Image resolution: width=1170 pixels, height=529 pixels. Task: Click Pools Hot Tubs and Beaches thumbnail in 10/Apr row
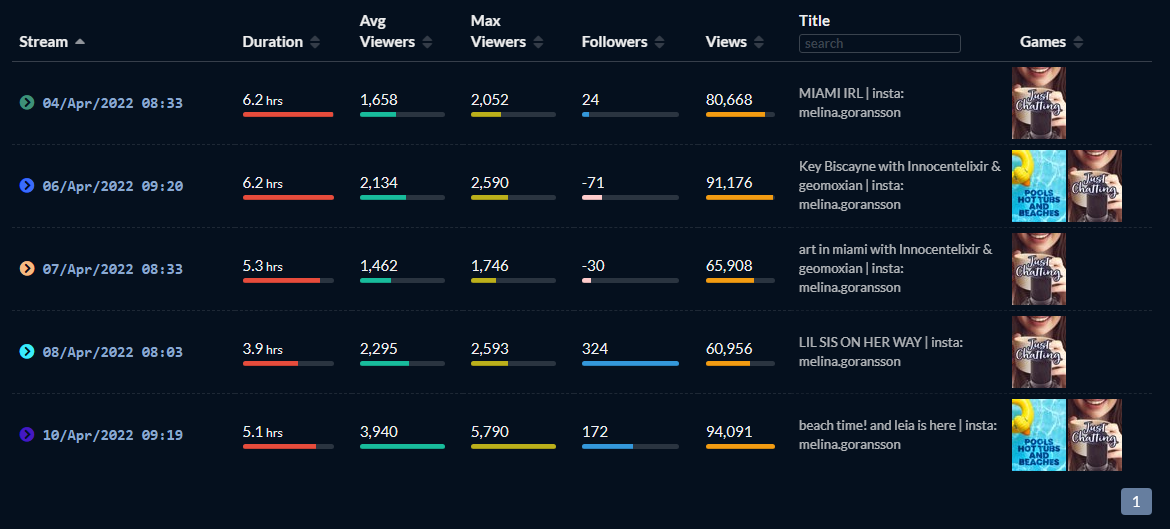tap(1039, 434)
